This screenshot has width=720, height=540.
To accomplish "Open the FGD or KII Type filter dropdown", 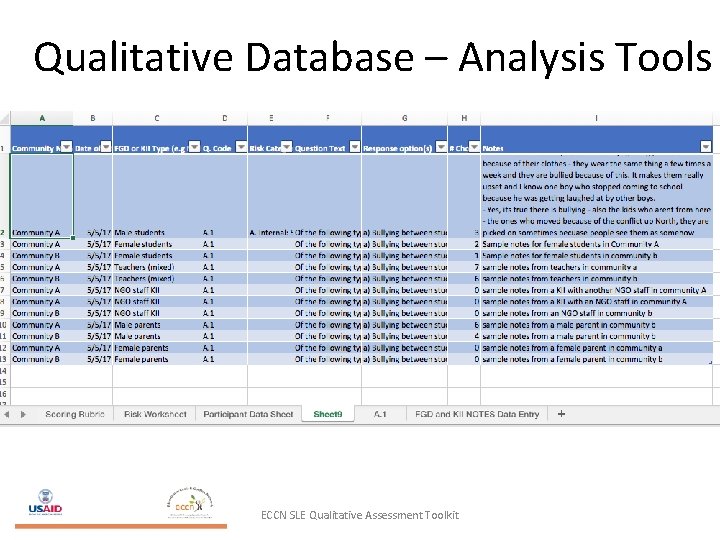I will 195,146.
